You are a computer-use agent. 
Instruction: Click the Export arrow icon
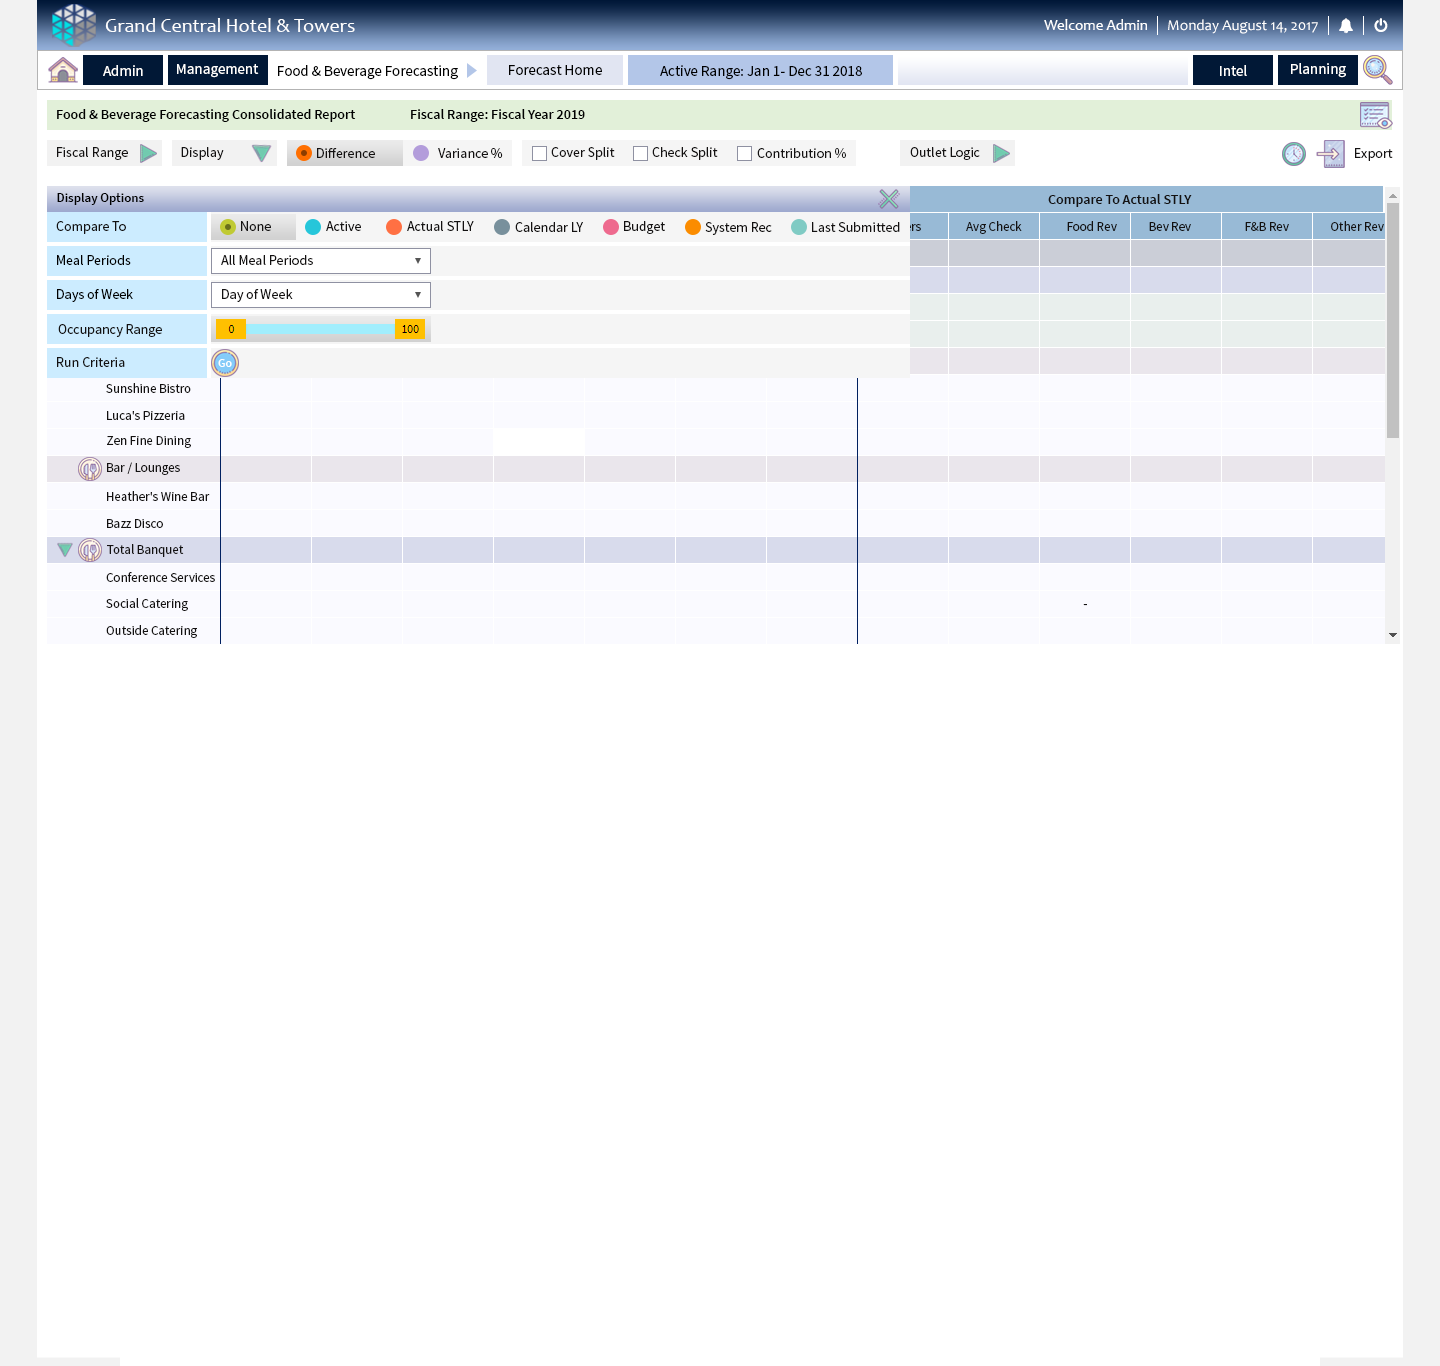pos(1330,154)
